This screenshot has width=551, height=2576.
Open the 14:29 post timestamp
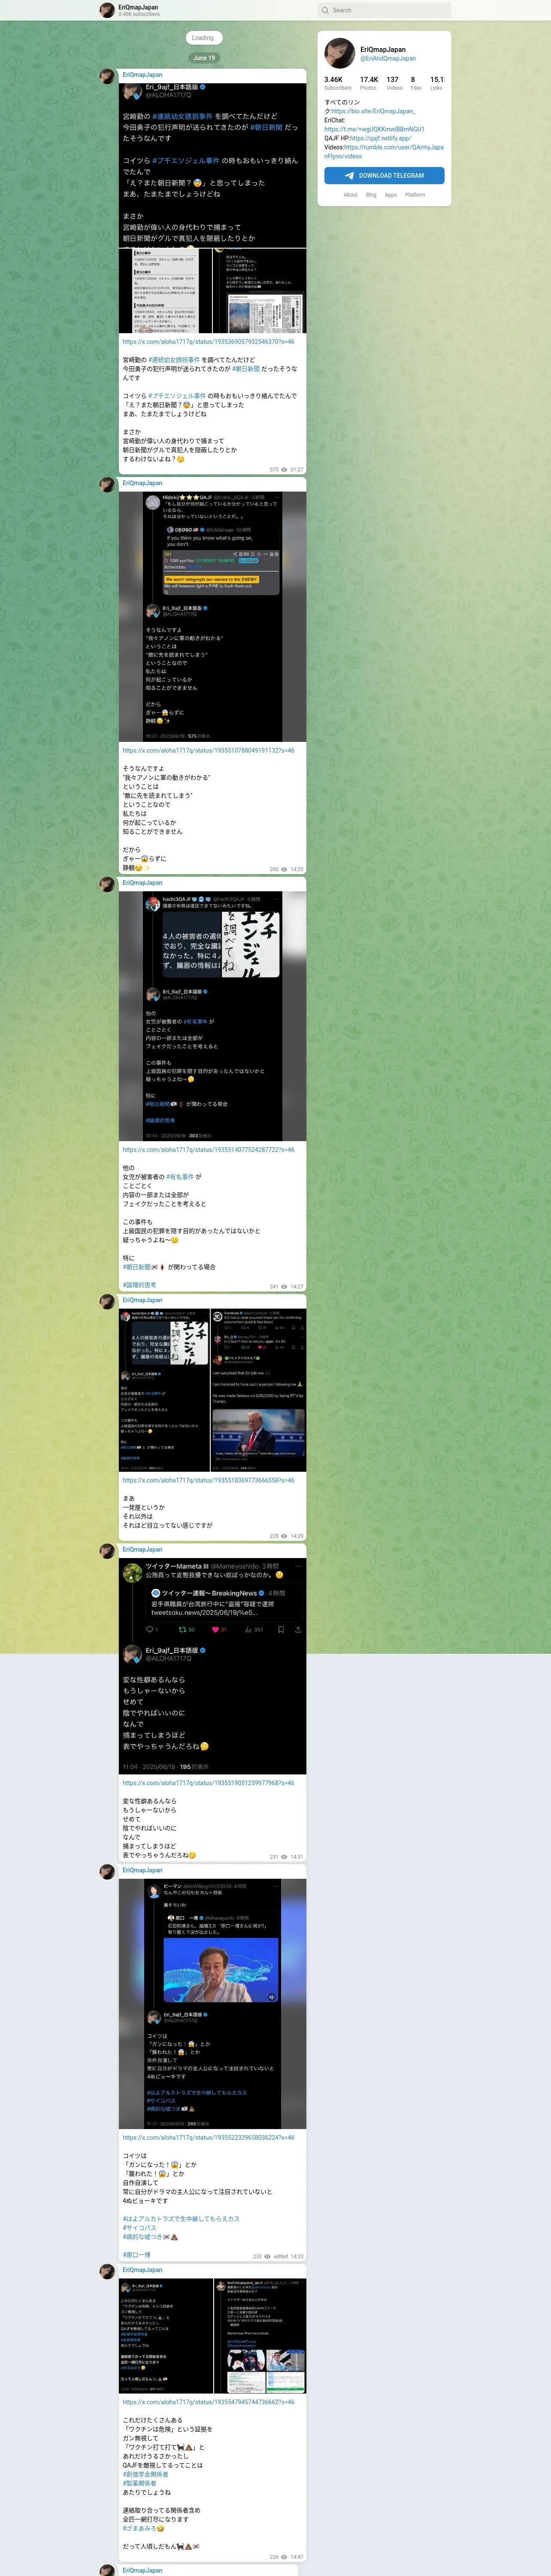[x=297, y=1536]
